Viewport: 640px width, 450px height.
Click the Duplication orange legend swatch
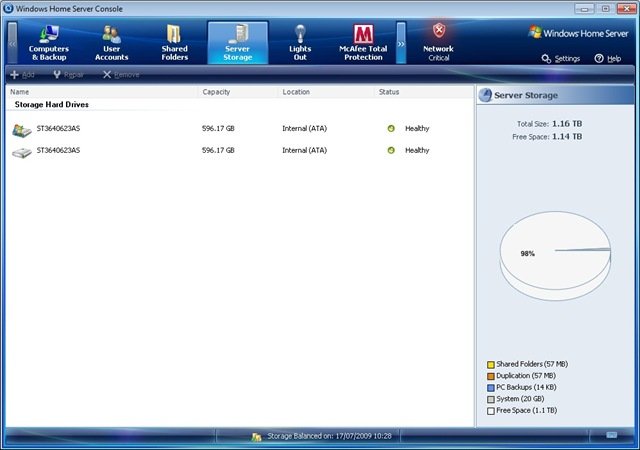click(x=491, y=376)
